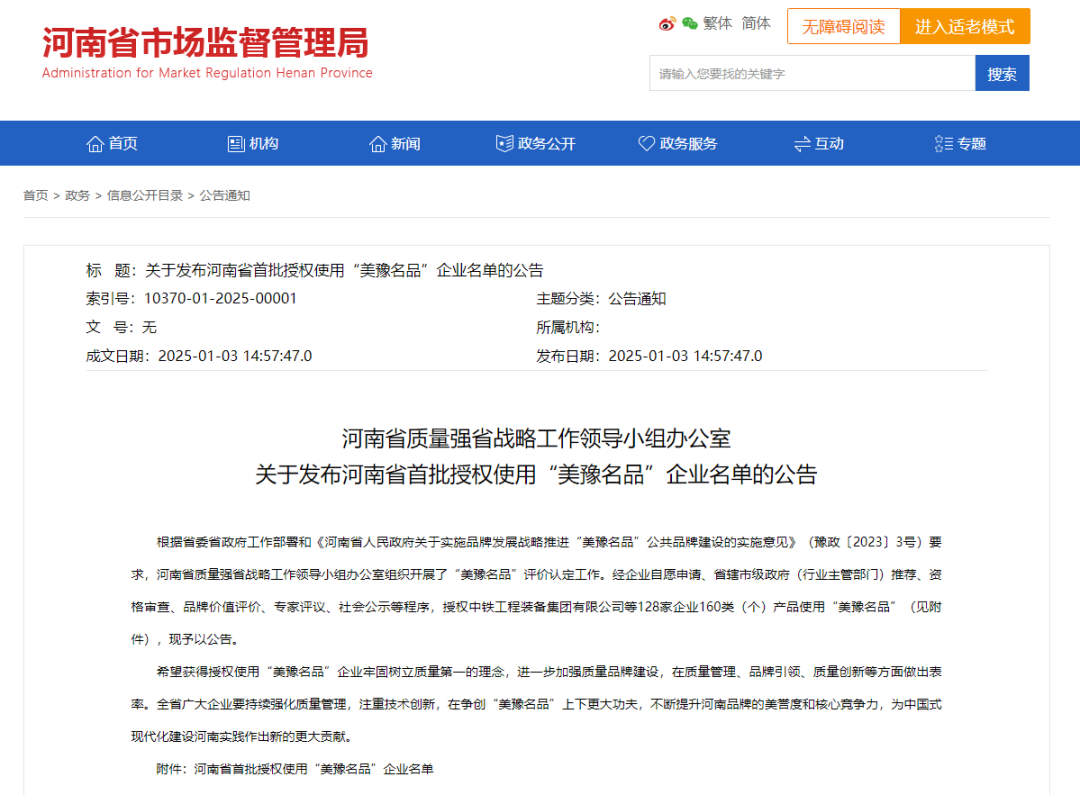Navigate to 信息公开目录 in breadcrumb
The height and width of the screenshot is (795, 1080).
[145, 195]
